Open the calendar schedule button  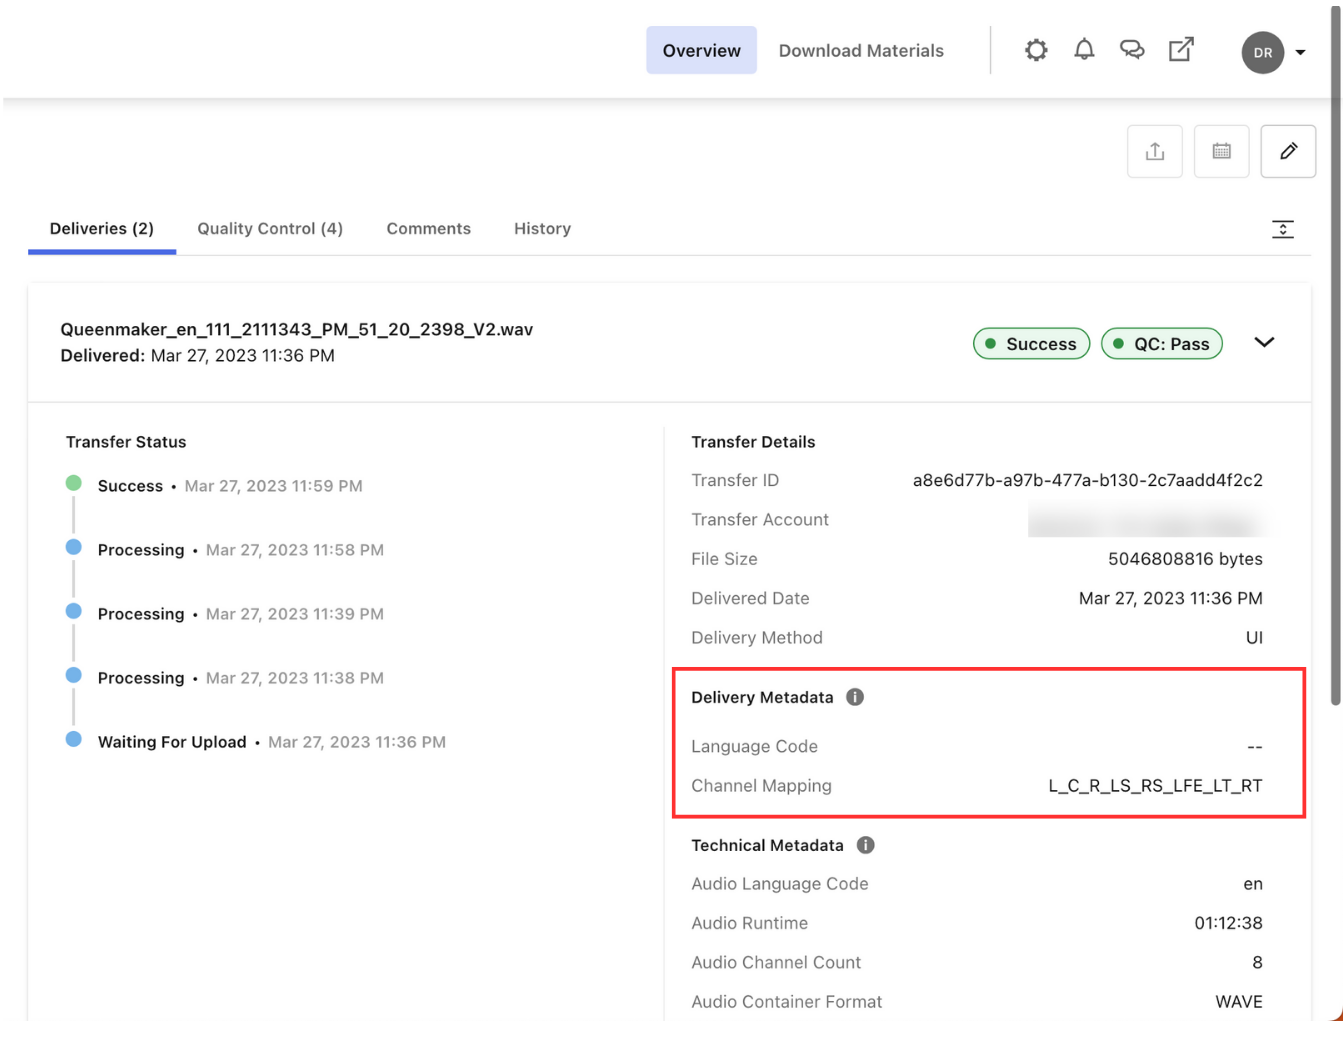pos(1222,152)
